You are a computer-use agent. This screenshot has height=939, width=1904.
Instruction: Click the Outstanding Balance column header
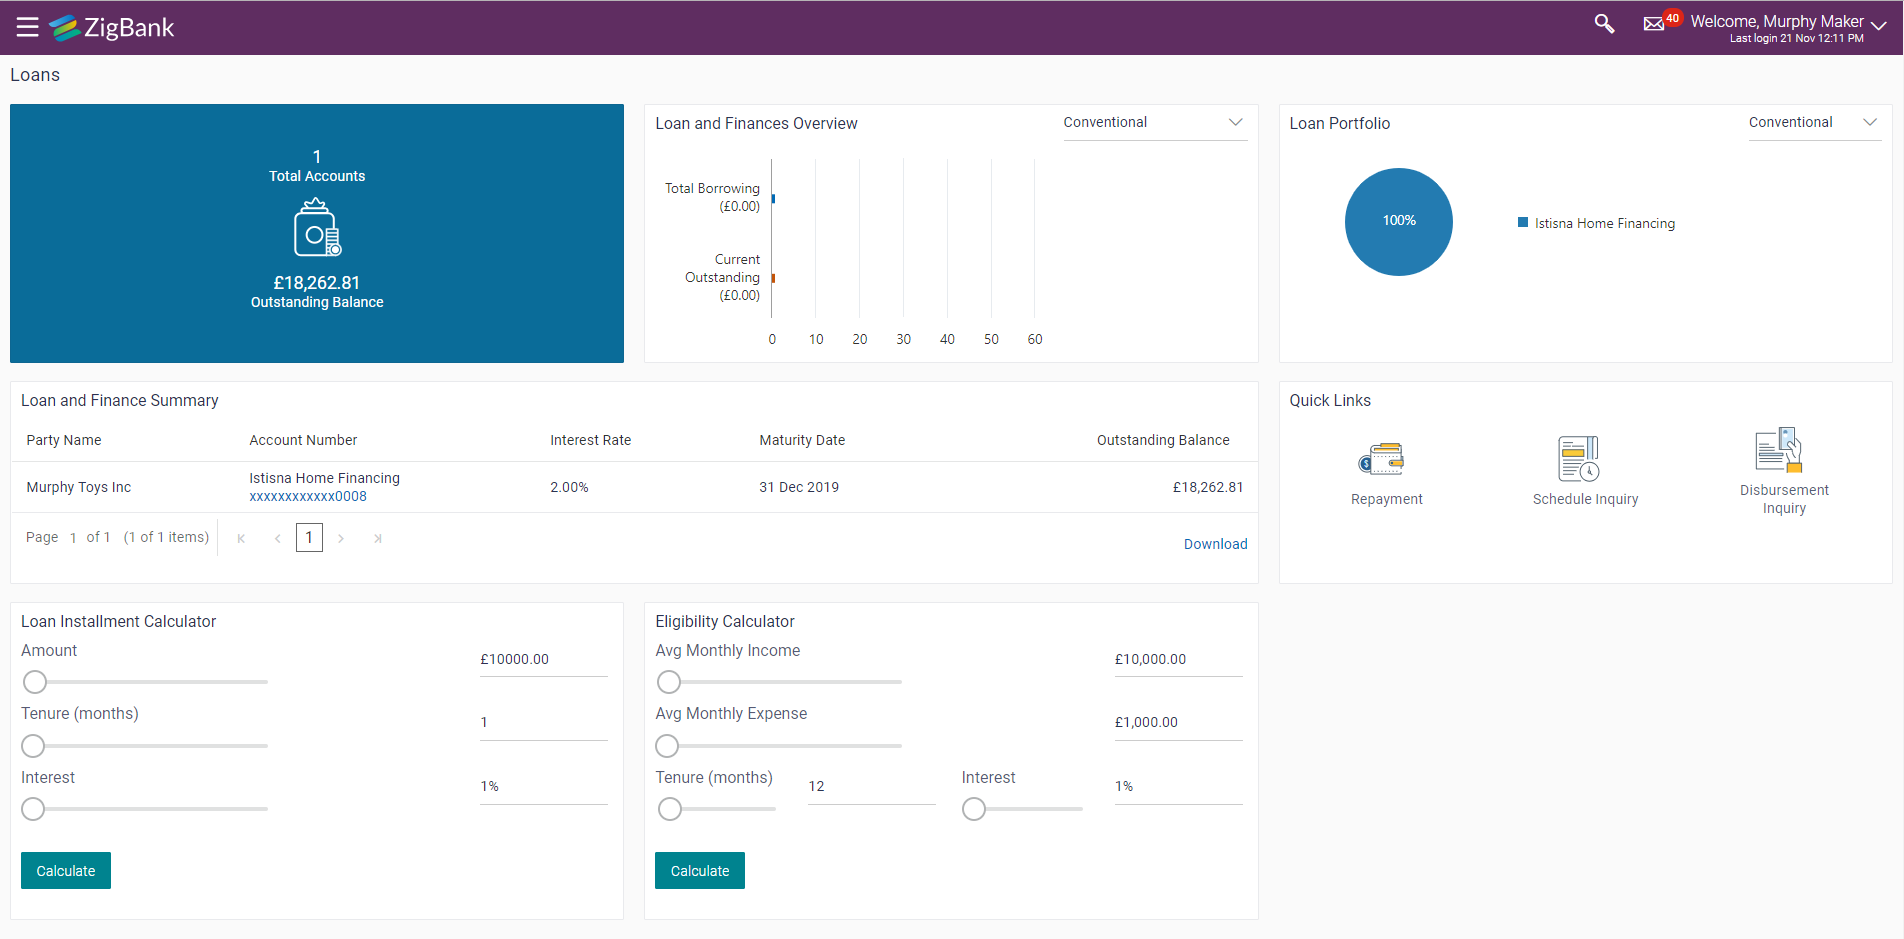1163,440
